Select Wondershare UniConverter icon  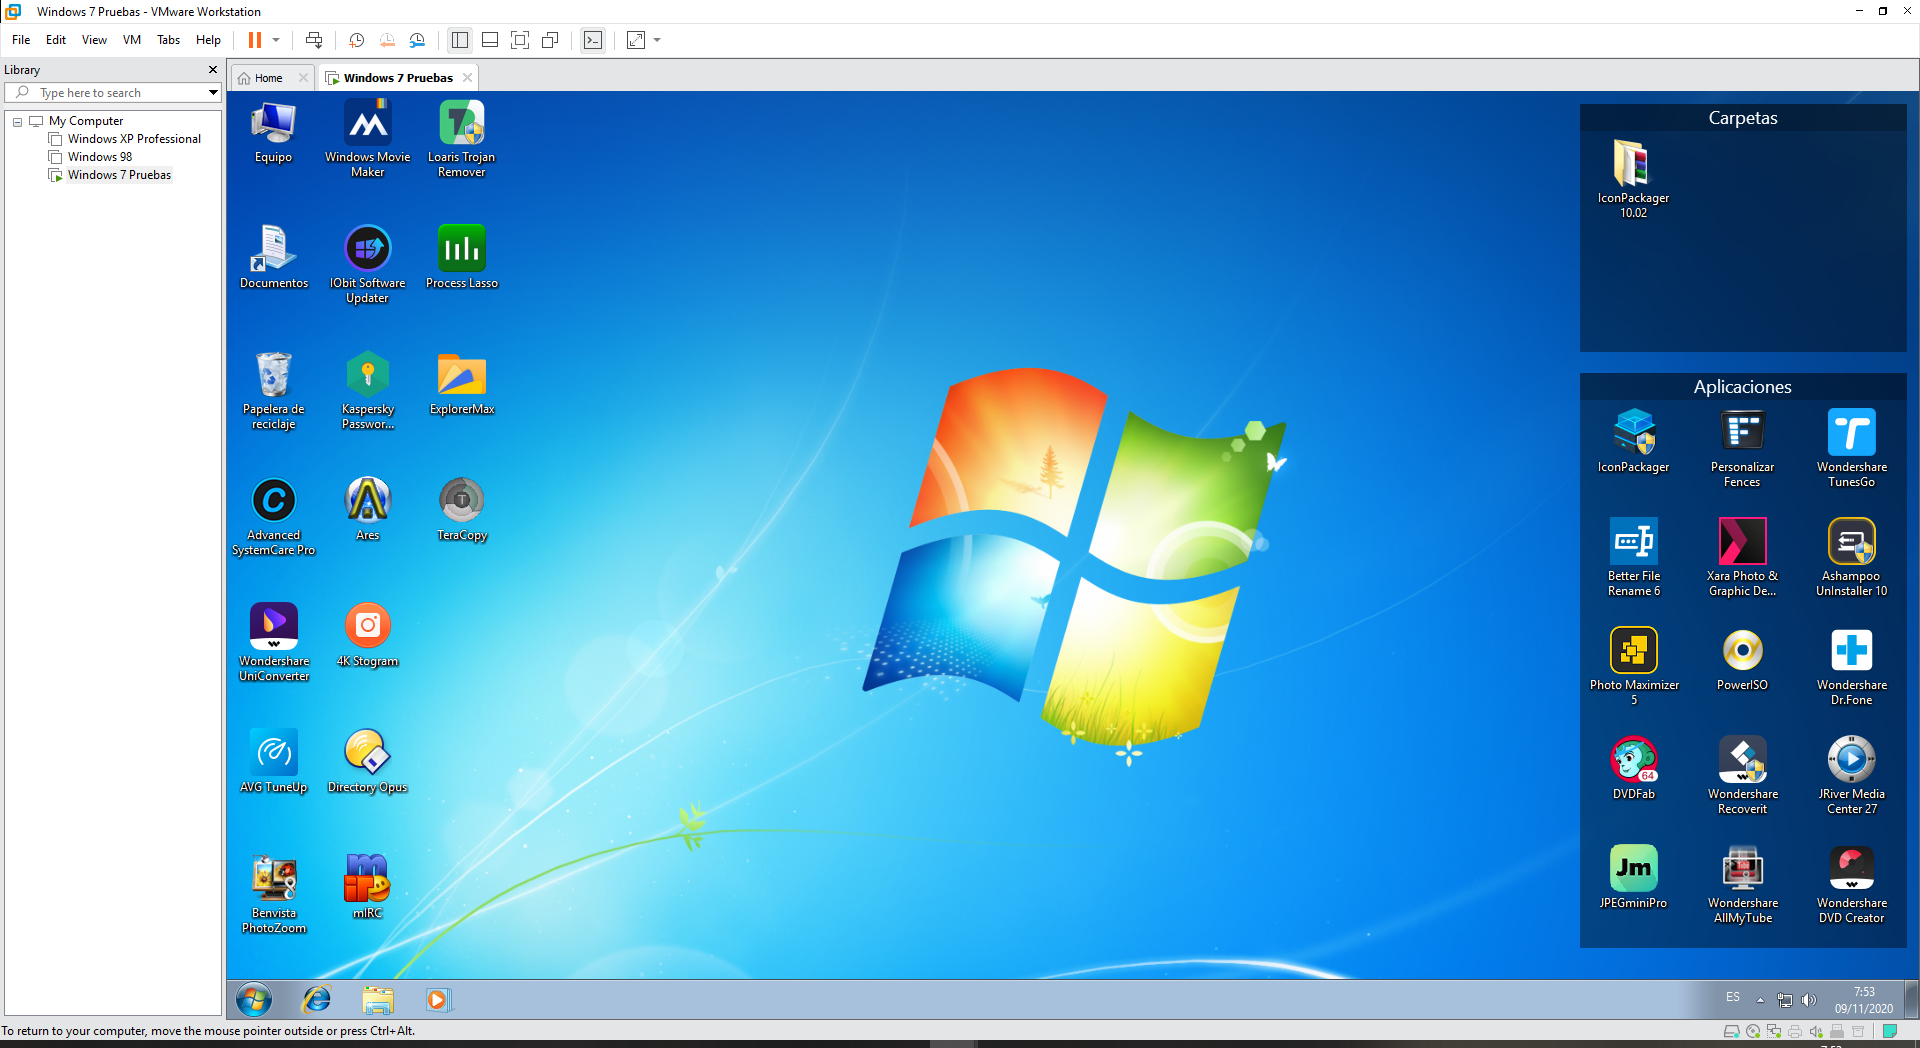[x=273, y=644]
